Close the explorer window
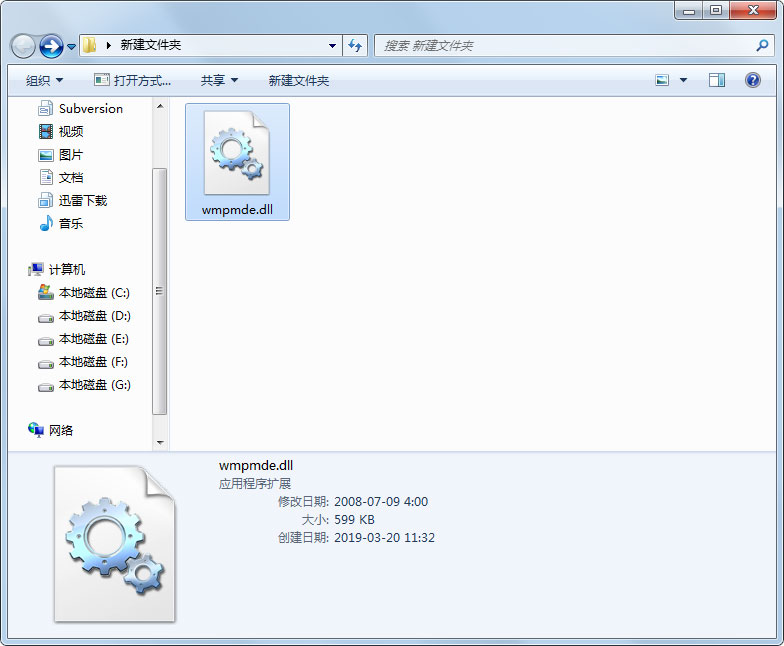Image resolution: width=784 pixels, height=646 pixels. click(753, 10)
